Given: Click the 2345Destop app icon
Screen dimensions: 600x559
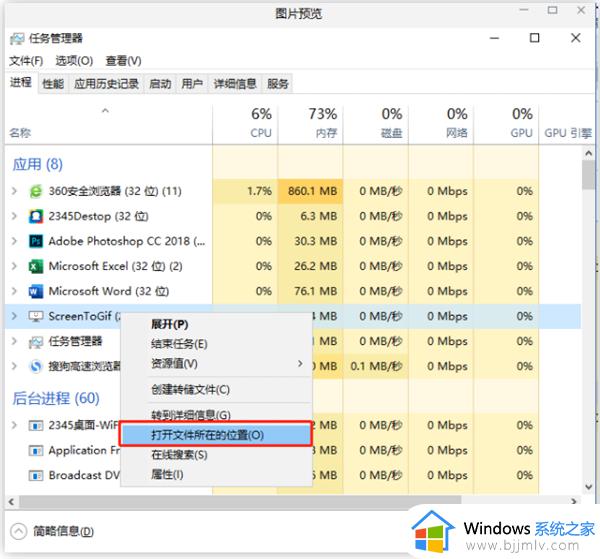Looking at the screenshot, I should tap(36, 216).
